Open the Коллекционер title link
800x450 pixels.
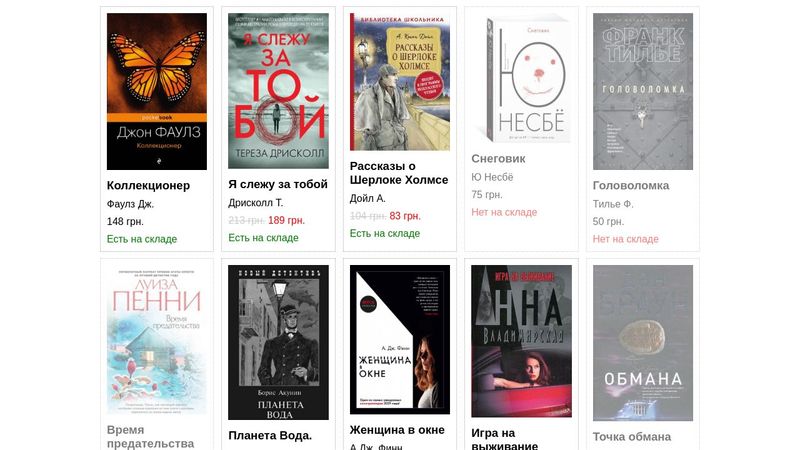click(x=148, y=186)
